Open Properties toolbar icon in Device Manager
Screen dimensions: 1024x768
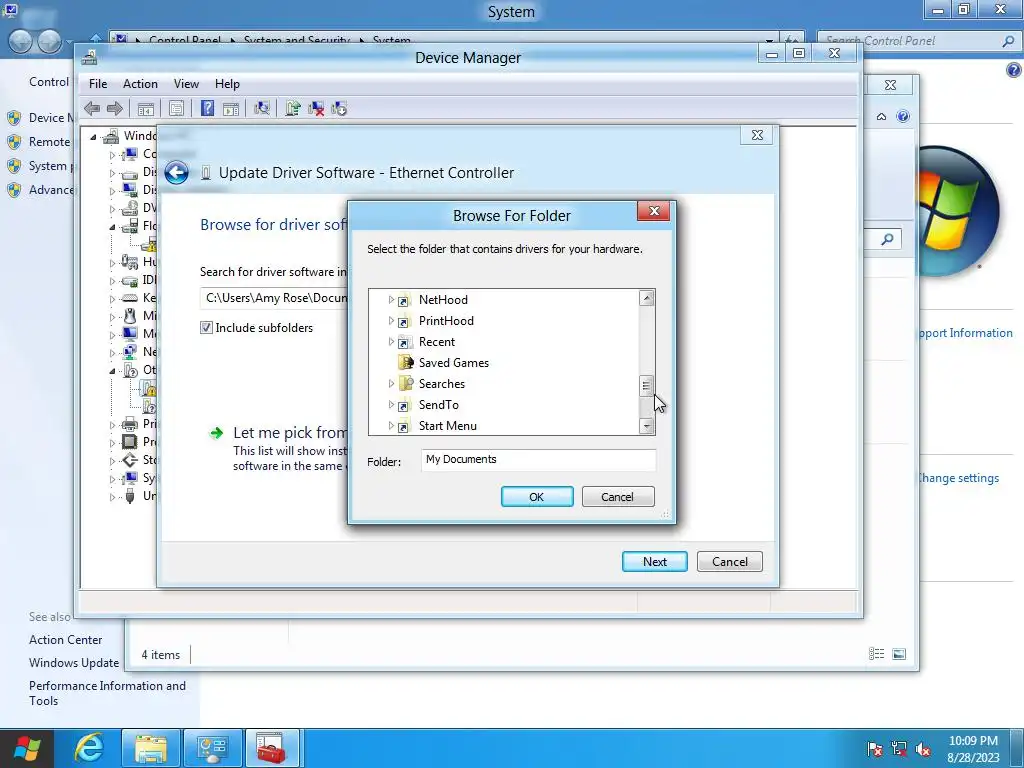tap(176, 108)
